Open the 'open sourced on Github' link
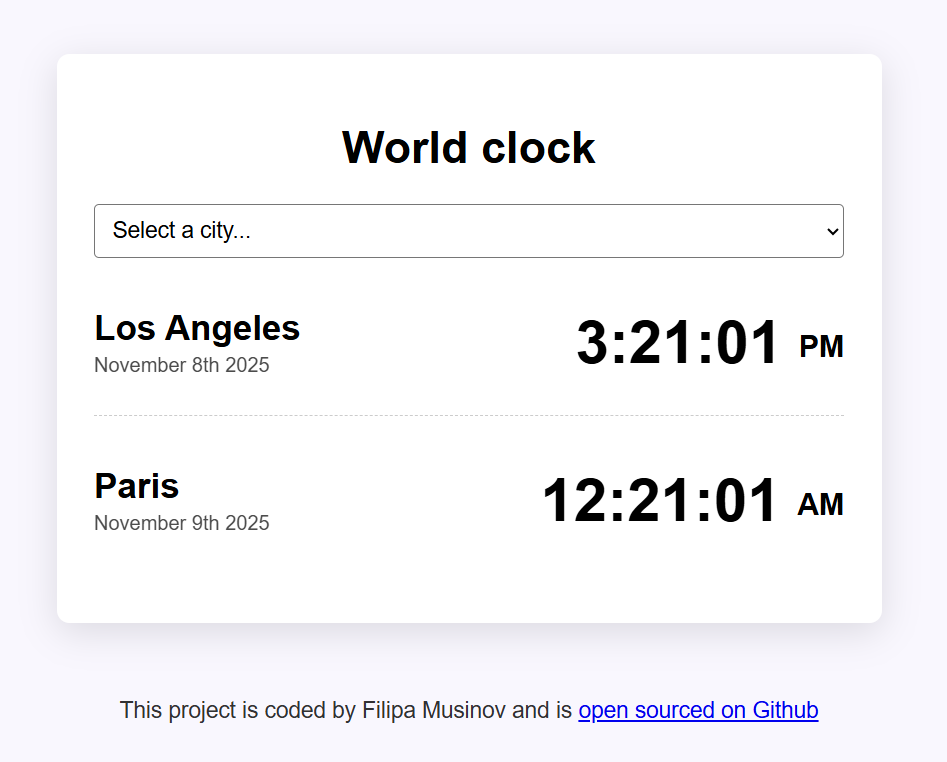947x762 pixels. point(697,710)
